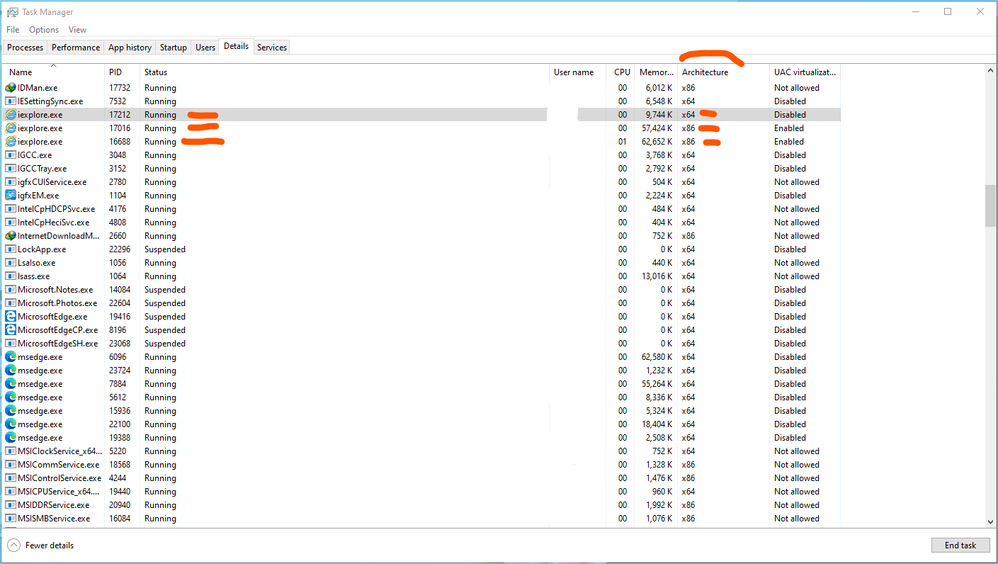This screenshot has width=998, height=564.
Task: Click the MicrosoftEdge.exe process icon
Action: tap(10, 316)
